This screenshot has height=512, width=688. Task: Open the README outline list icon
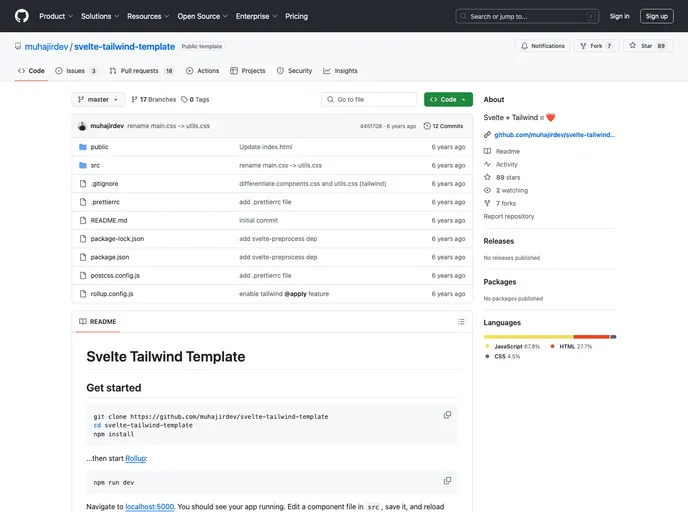click(x=461, y=322)
